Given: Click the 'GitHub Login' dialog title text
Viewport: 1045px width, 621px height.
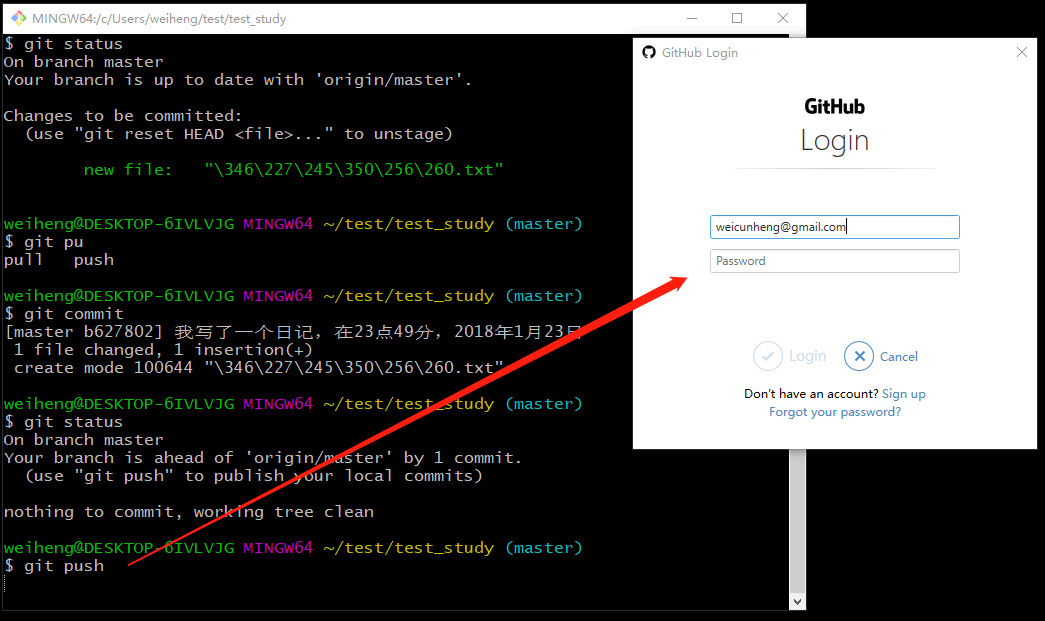Looking at the screenshot, I should click(700, 53).
